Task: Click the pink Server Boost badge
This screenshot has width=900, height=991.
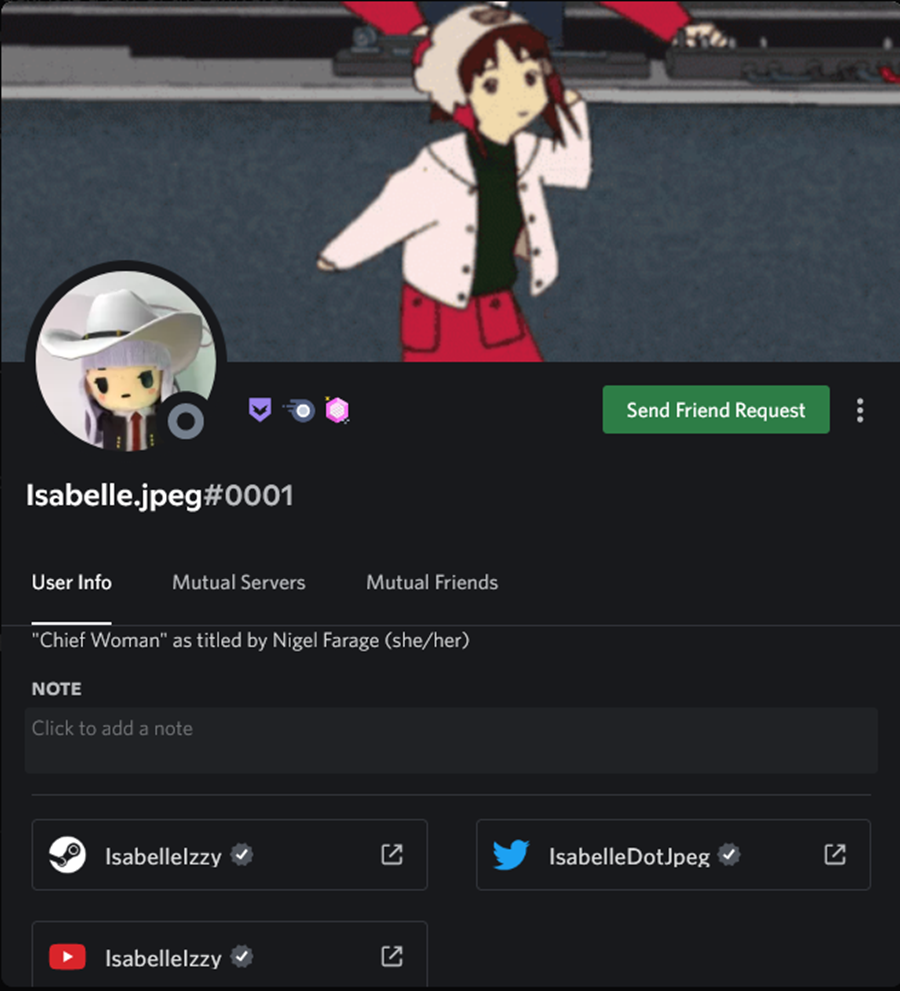Action: coord(337,410)
